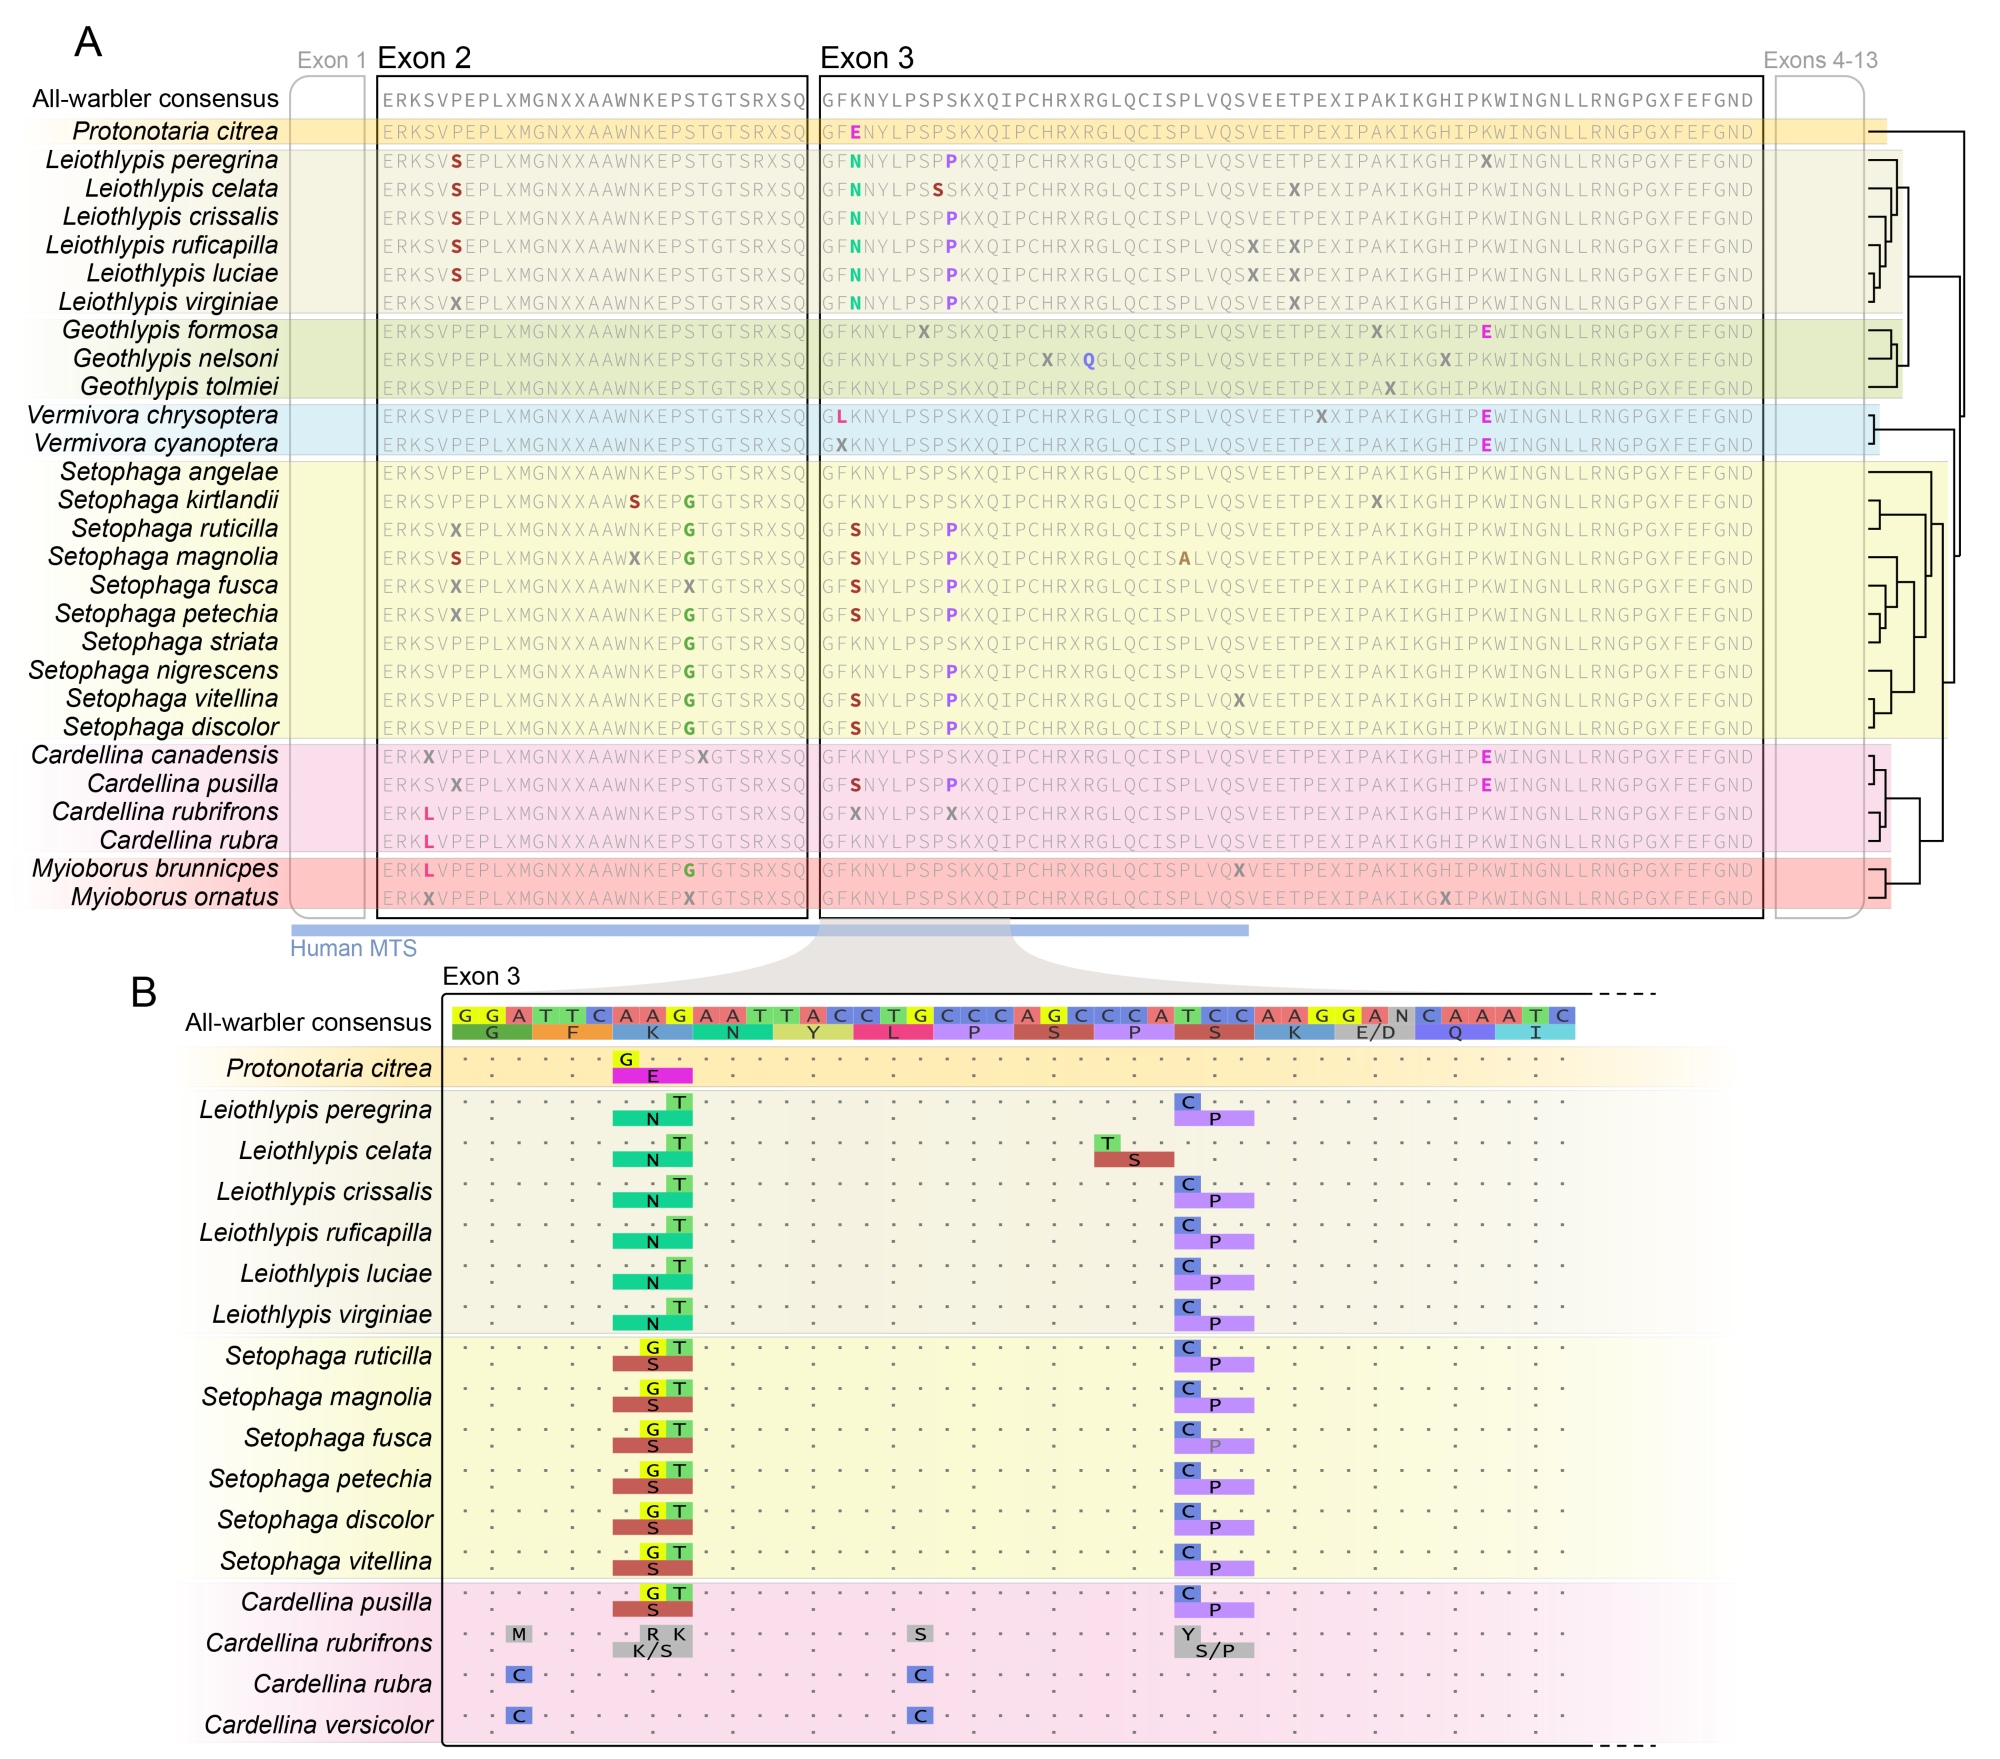Click the purple P block for Setophaga ruticilla
Viewport: 2000px width, 1759px height.
[1214, 1364]
